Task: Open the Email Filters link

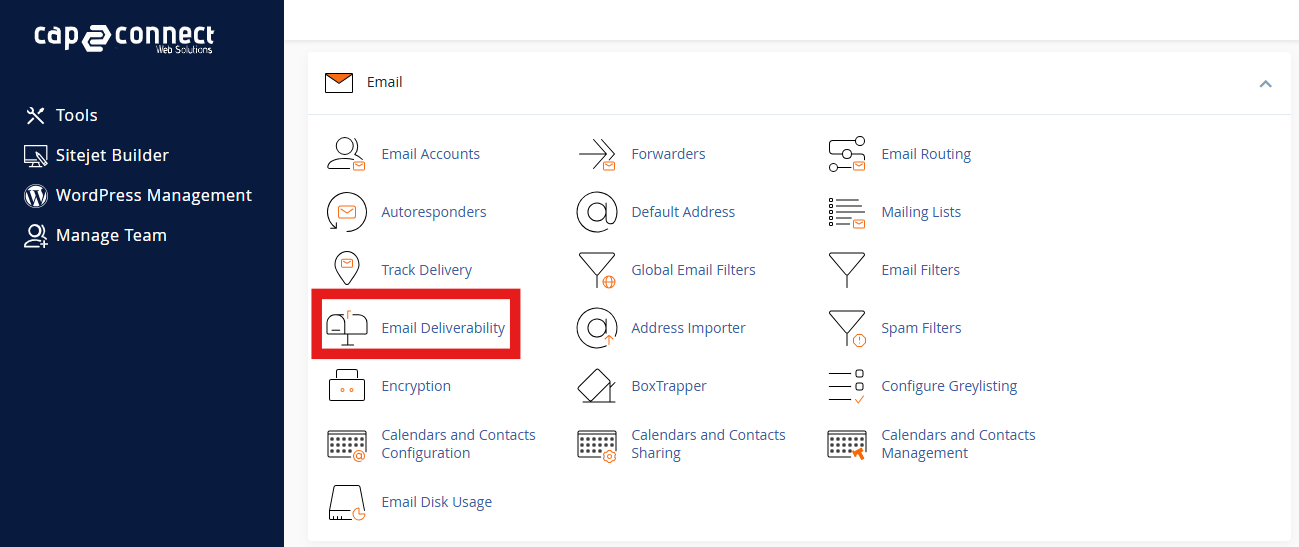Action: 920,270
